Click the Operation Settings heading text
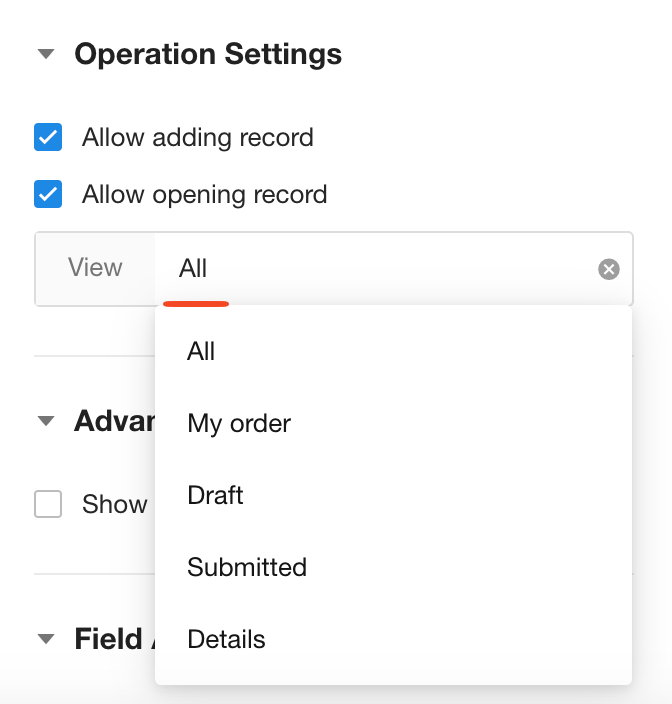The image size is (672, 704). tap(208, 54)
